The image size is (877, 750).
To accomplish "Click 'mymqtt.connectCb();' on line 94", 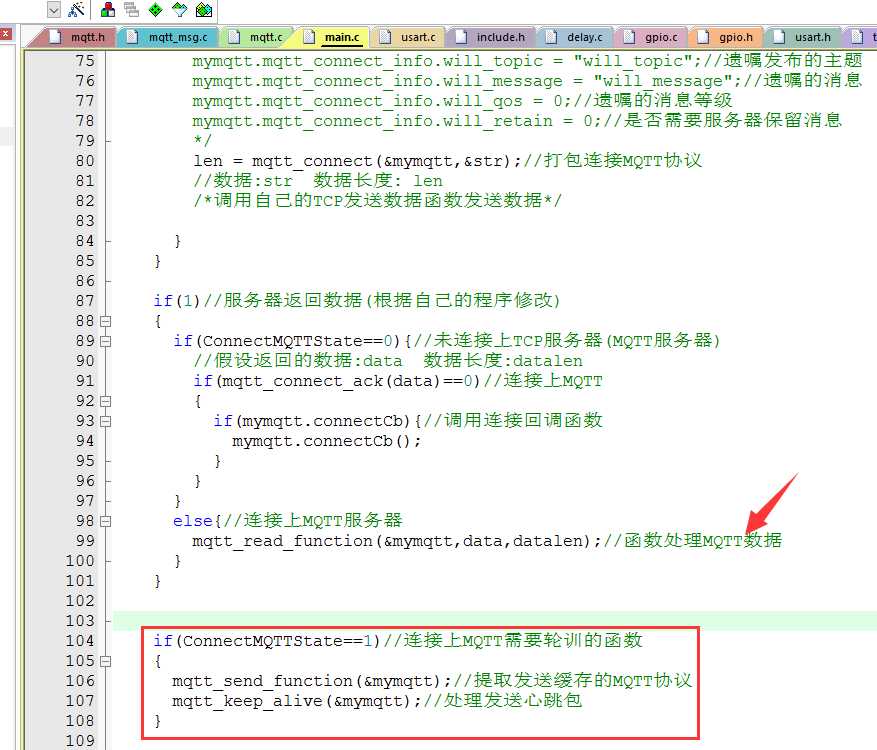I will tap(327, 441).
